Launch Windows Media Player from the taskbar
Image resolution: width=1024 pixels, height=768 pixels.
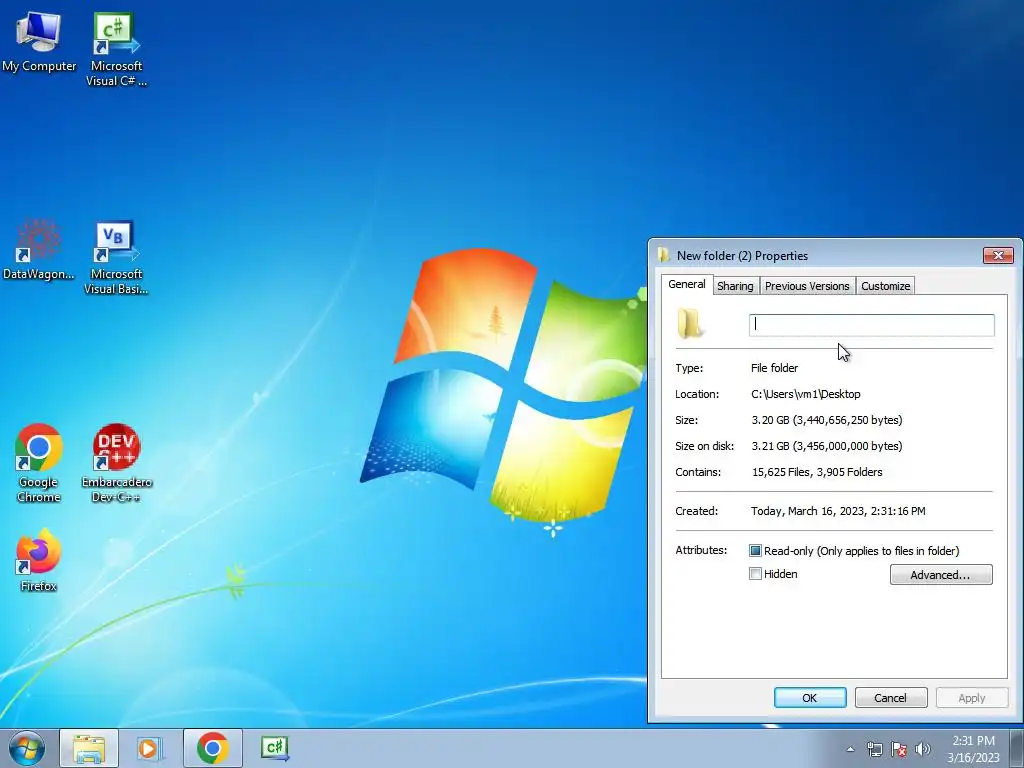tap(150, 748)
